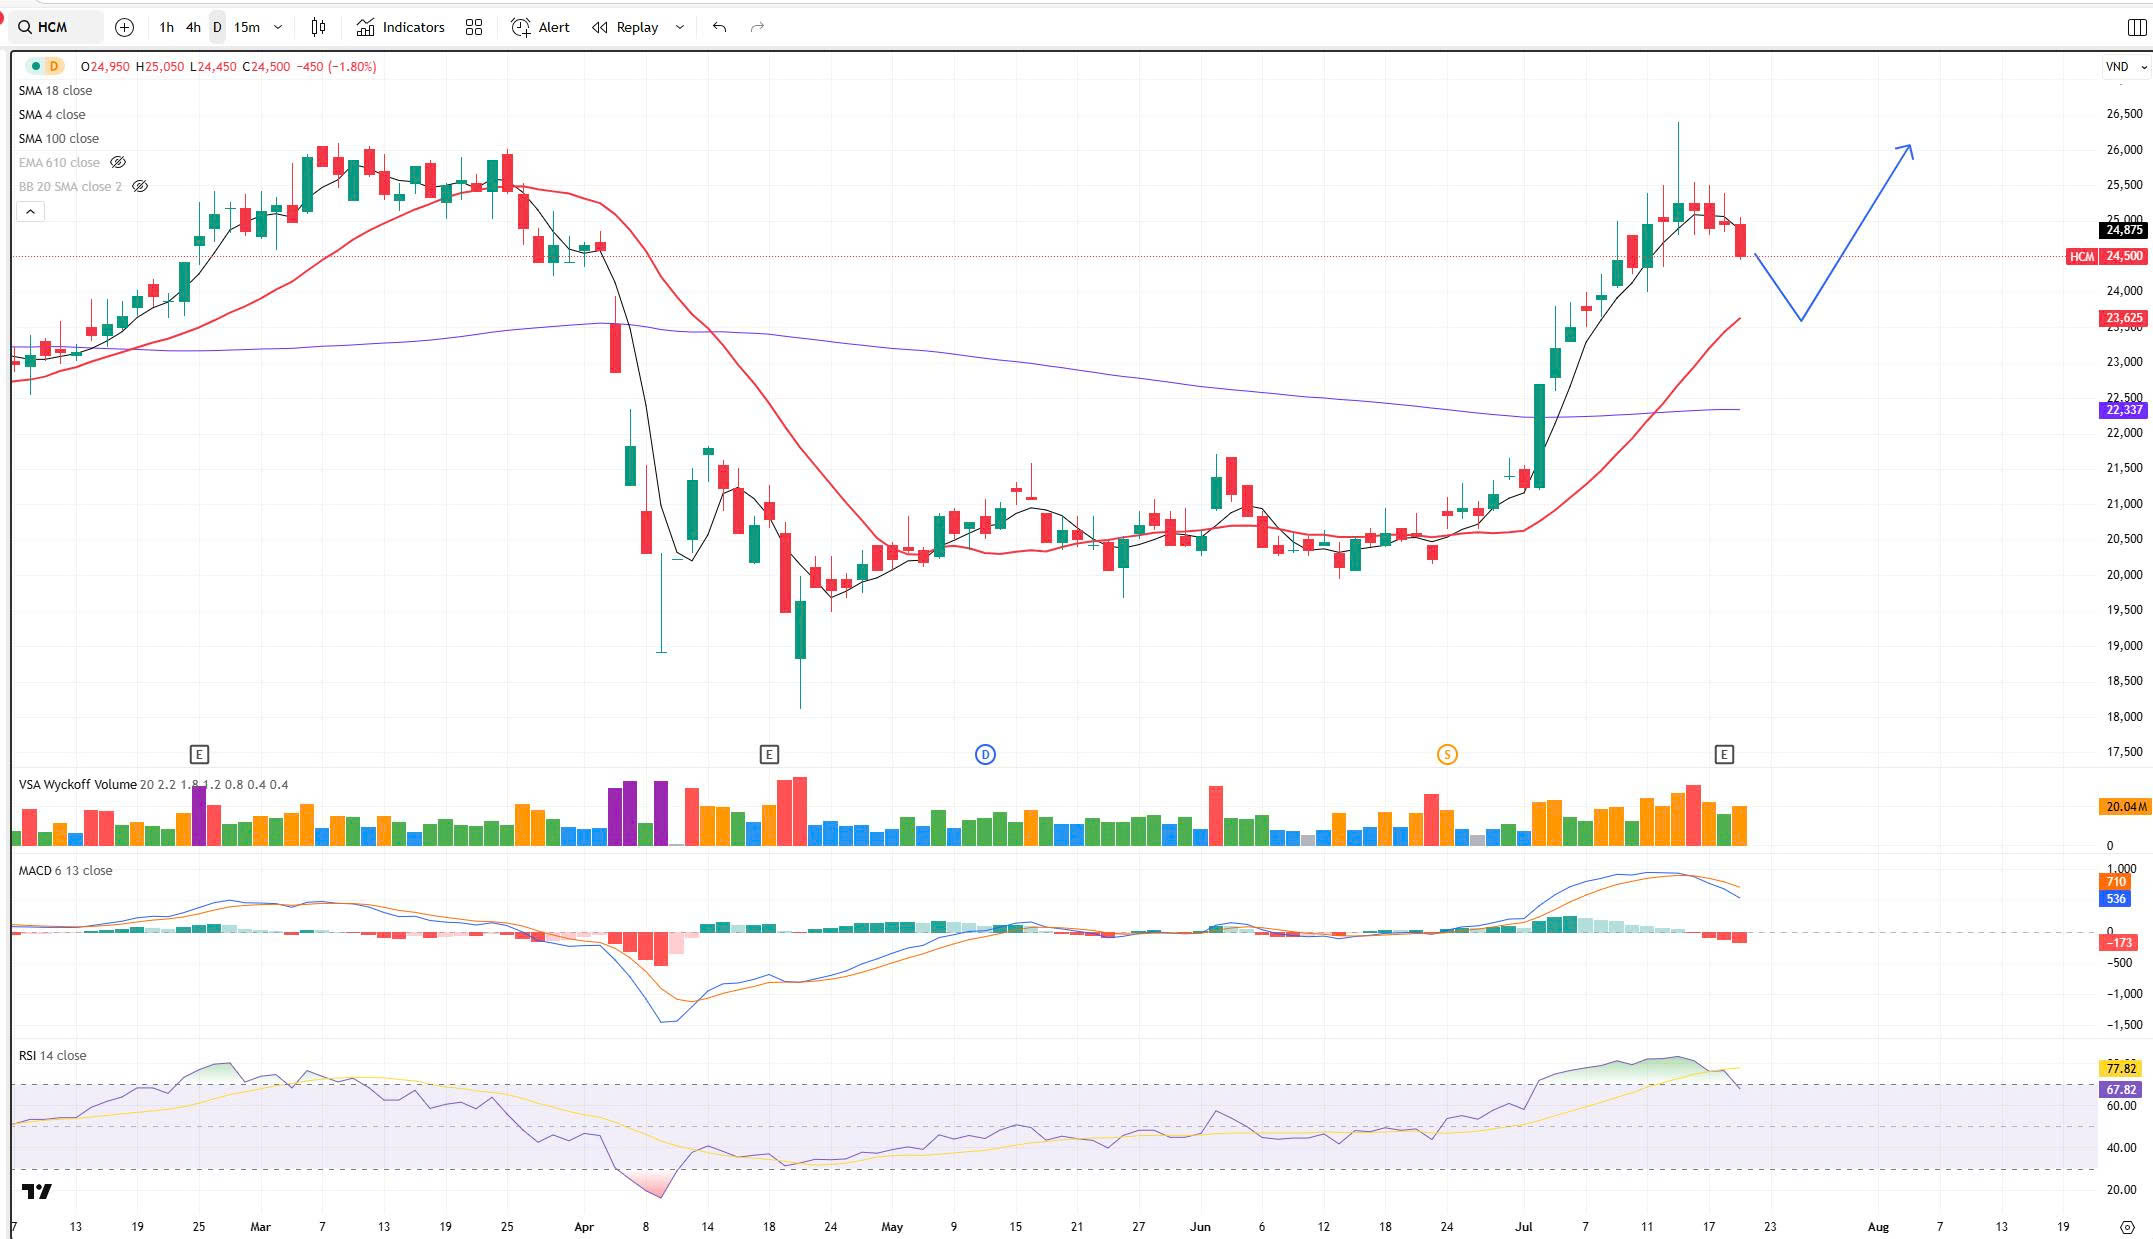The image size is (2153, 1239).
Task: Start bar Replay mode
Action: 626,27
